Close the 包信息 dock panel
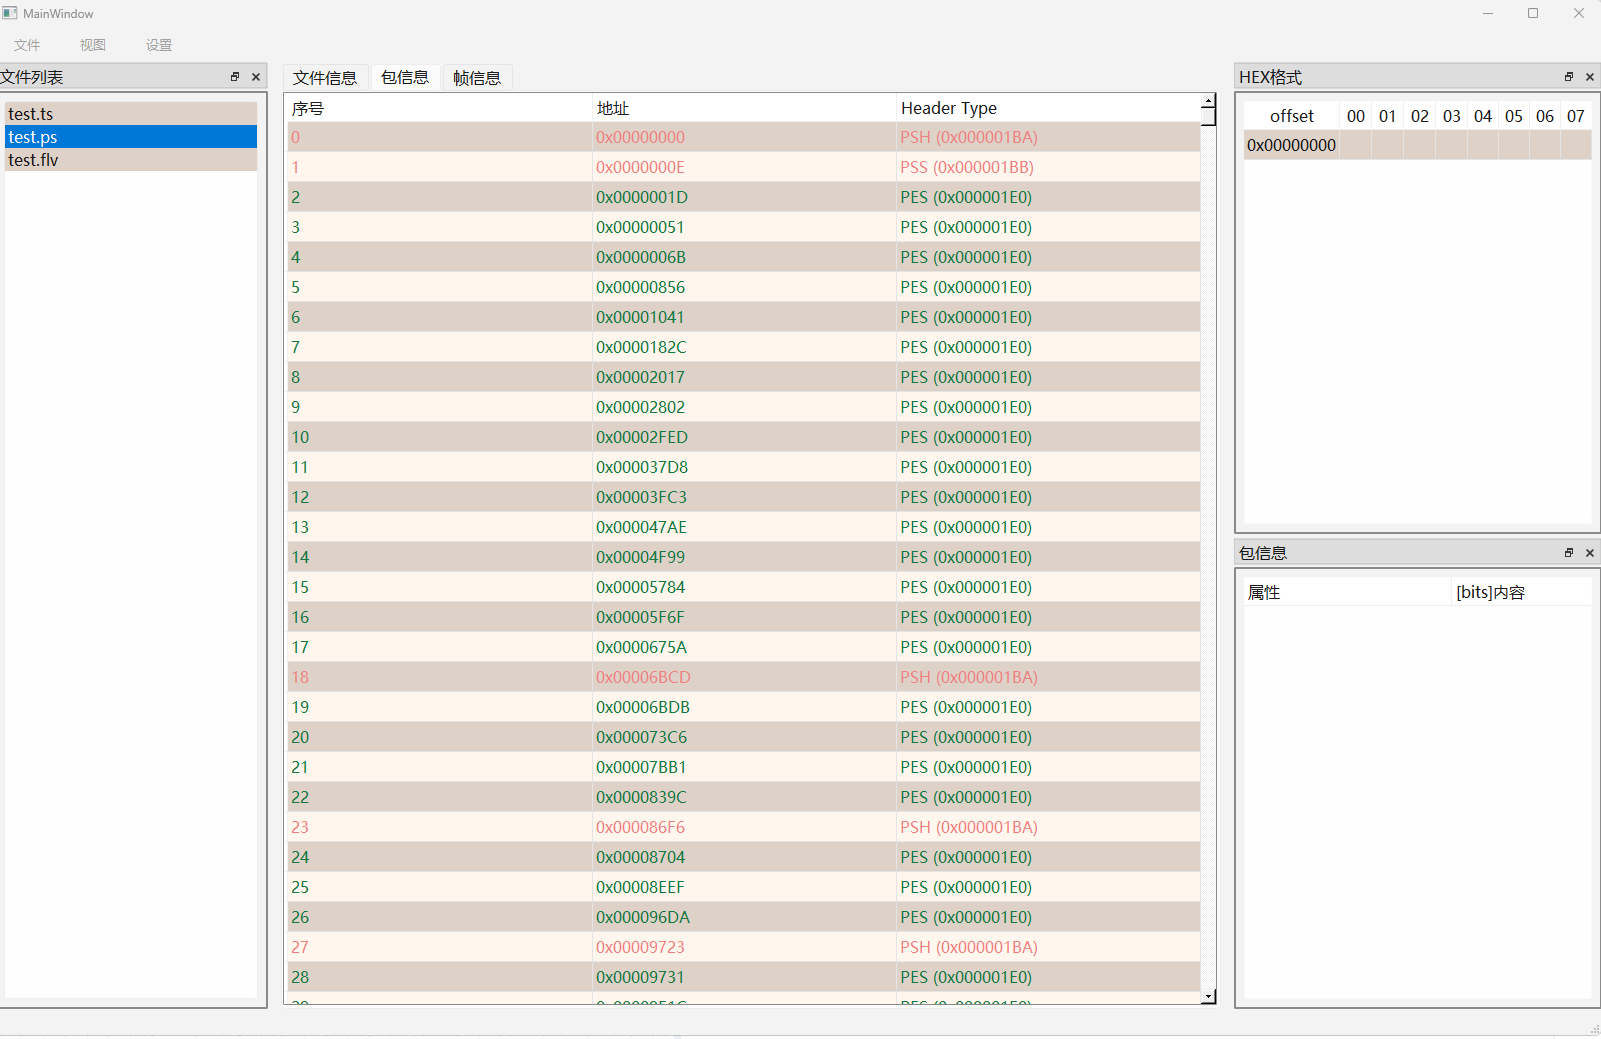The width and height of the screenshot is (1601, 1039). coord(1590,553)
